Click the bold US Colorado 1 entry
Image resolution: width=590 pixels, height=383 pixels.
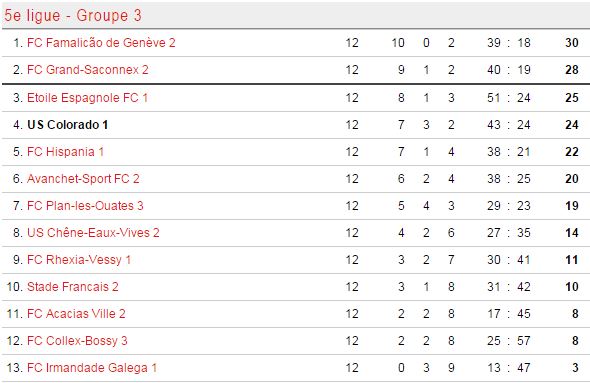(x=68, y=125)
